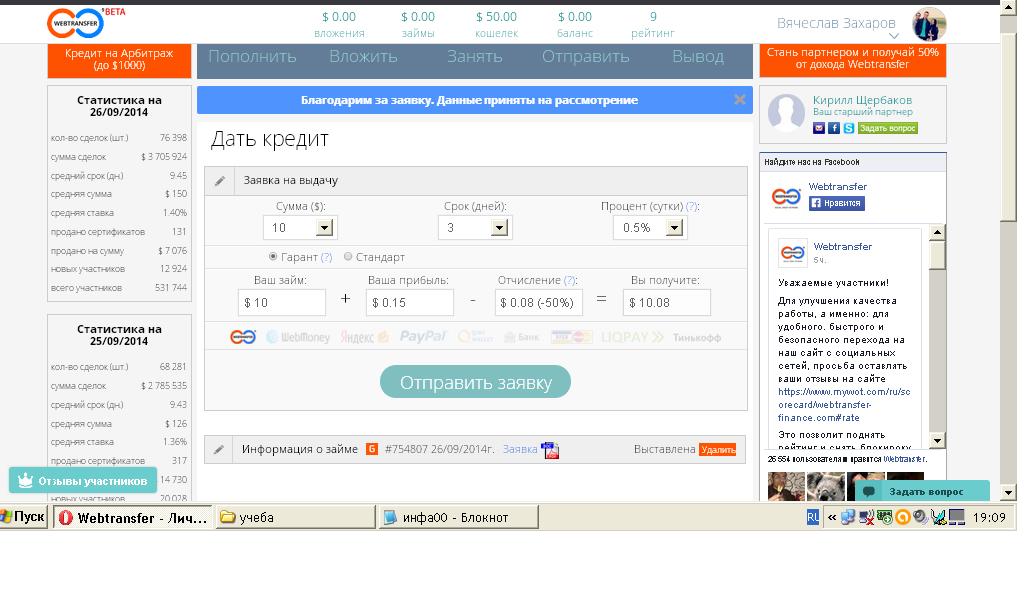Click the green 'Задать вопрос' button under partner

click(888, 128)
